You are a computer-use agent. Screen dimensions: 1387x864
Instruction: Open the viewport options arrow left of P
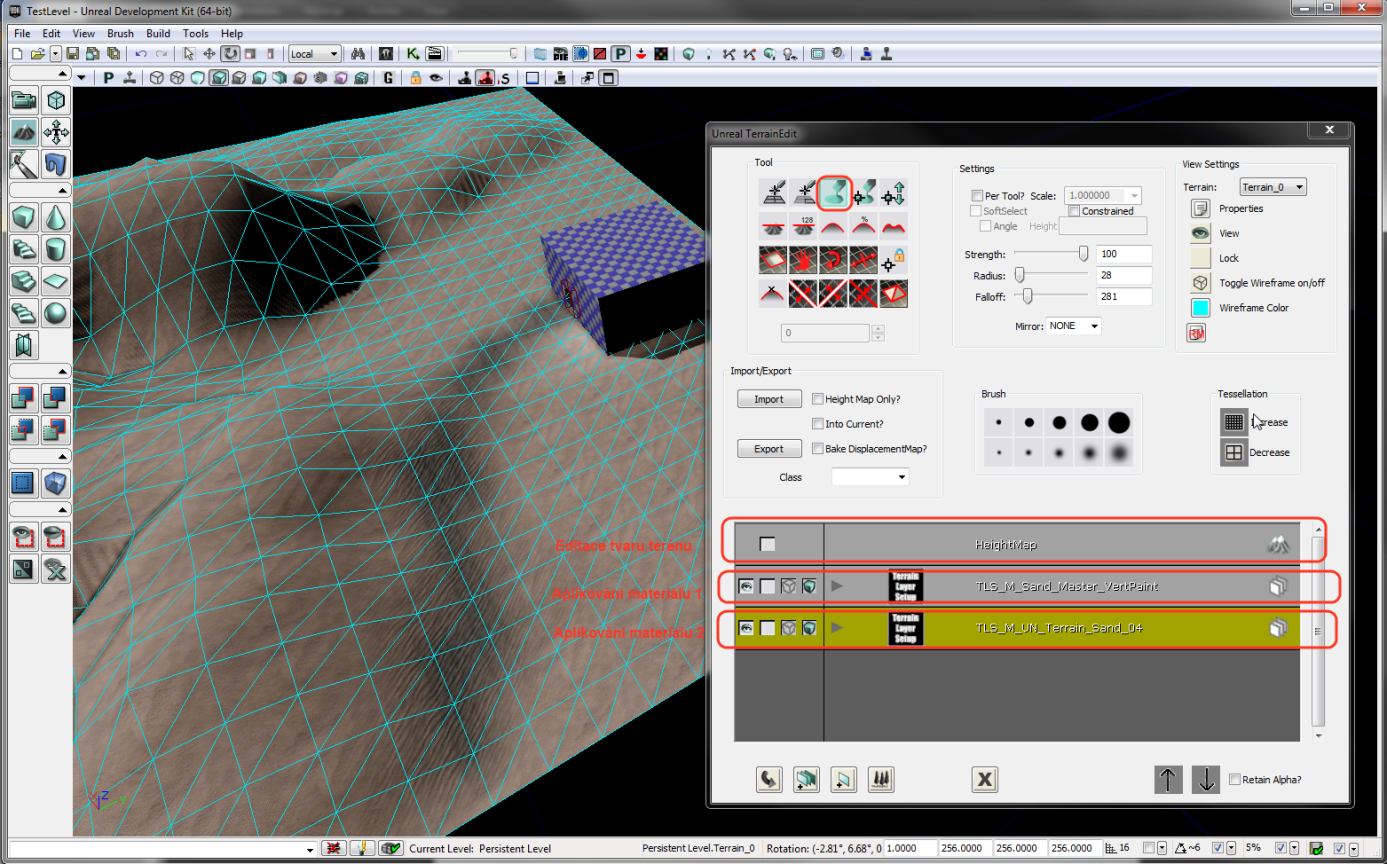click(x=82, y=78)
